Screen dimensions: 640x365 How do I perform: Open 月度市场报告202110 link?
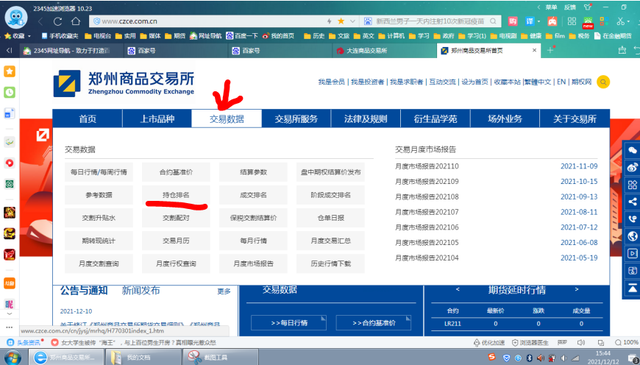coord(427,166)
